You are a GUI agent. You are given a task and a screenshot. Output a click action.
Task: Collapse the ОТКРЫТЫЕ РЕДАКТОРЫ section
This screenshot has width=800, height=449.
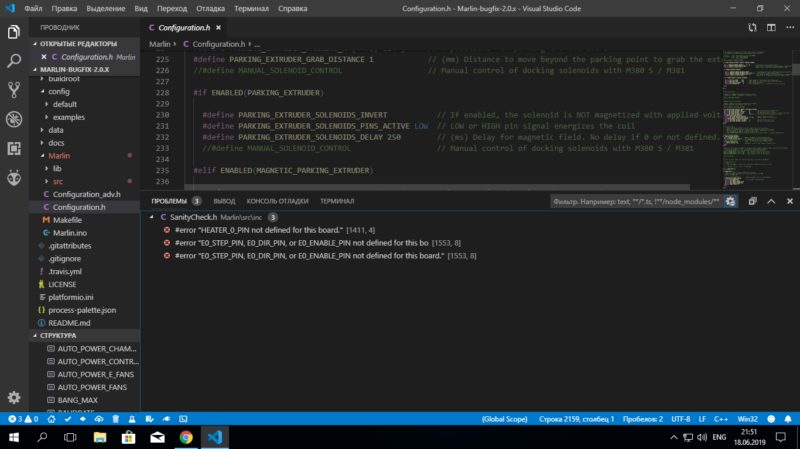pos(84,44)
